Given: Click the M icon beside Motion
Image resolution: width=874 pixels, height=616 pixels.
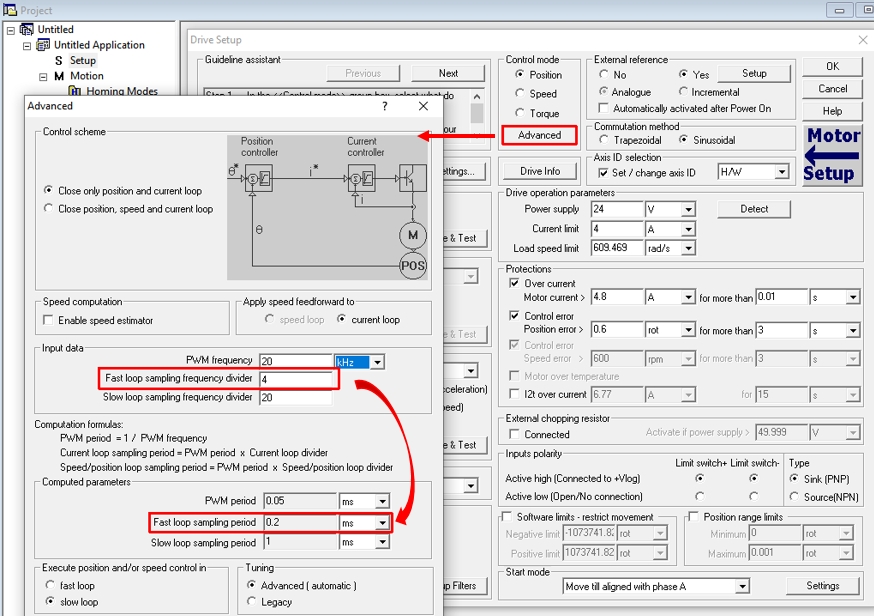Looking at the screenshot, I should (59, 76).
